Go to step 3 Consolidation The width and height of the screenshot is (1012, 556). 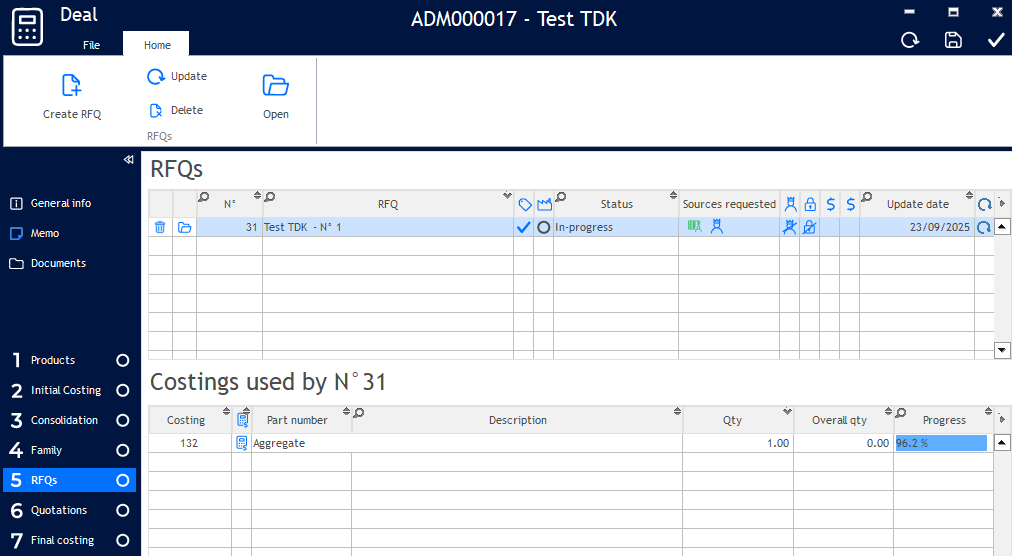pos(65,420)
